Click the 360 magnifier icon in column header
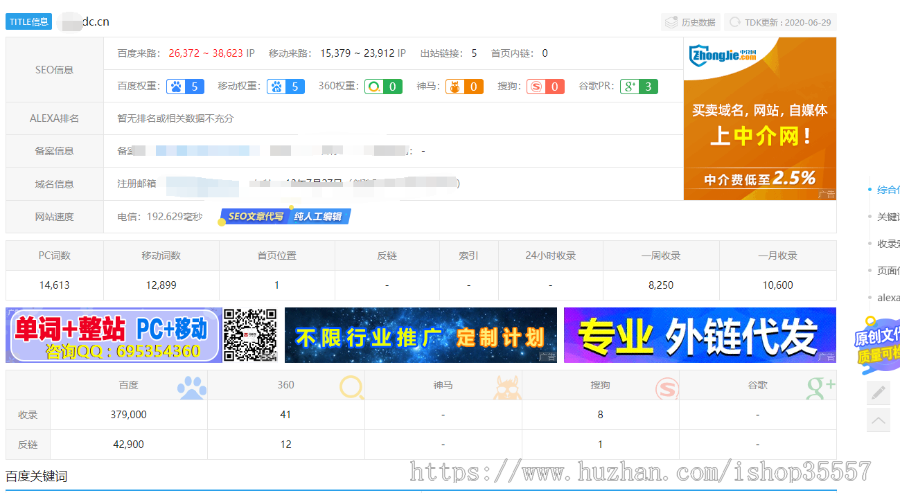The height and width of the screenshot is (493, 900). point(351,387)
